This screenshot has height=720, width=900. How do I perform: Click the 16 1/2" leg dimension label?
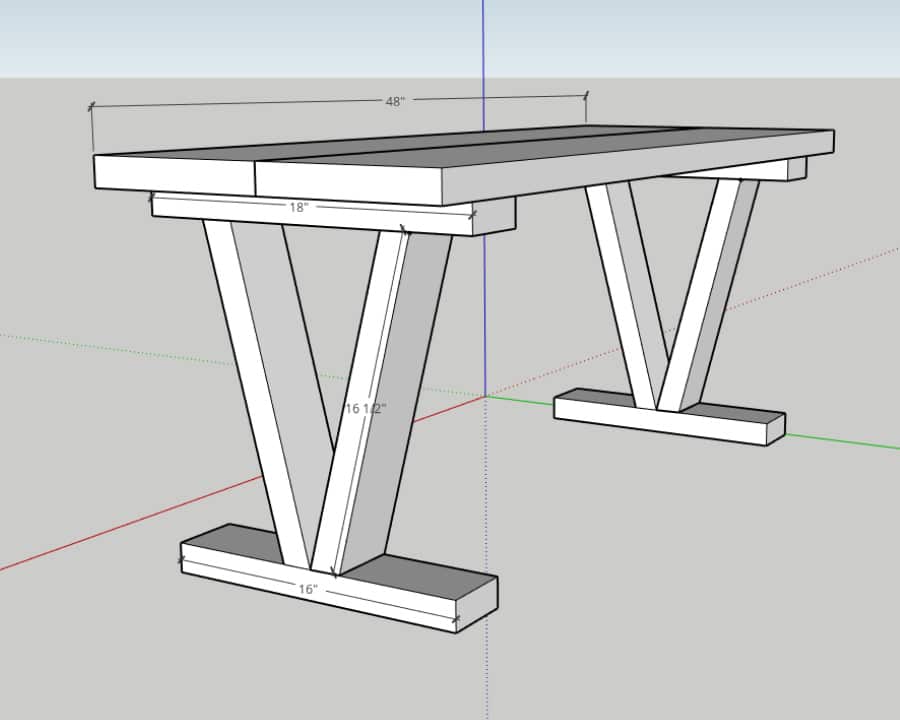coord(366,408)
